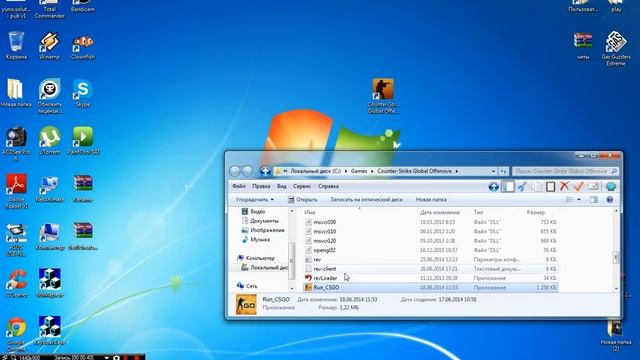The image size is (640, 360).
Task: Select Музыка in the navigation pane
Action: tap(256, 240)
